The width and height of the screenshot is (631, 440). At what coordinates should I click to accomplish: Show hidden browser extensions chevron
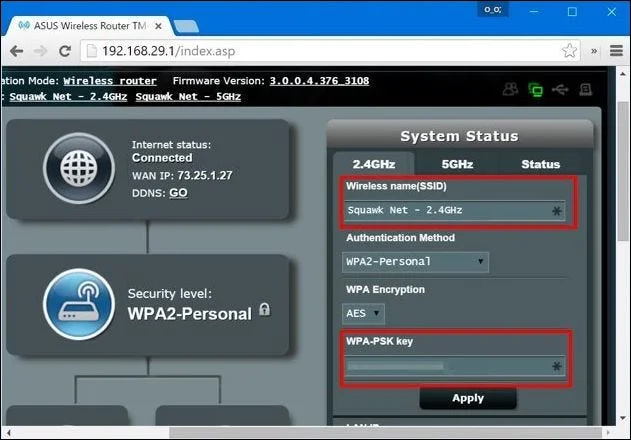[594, 51]
